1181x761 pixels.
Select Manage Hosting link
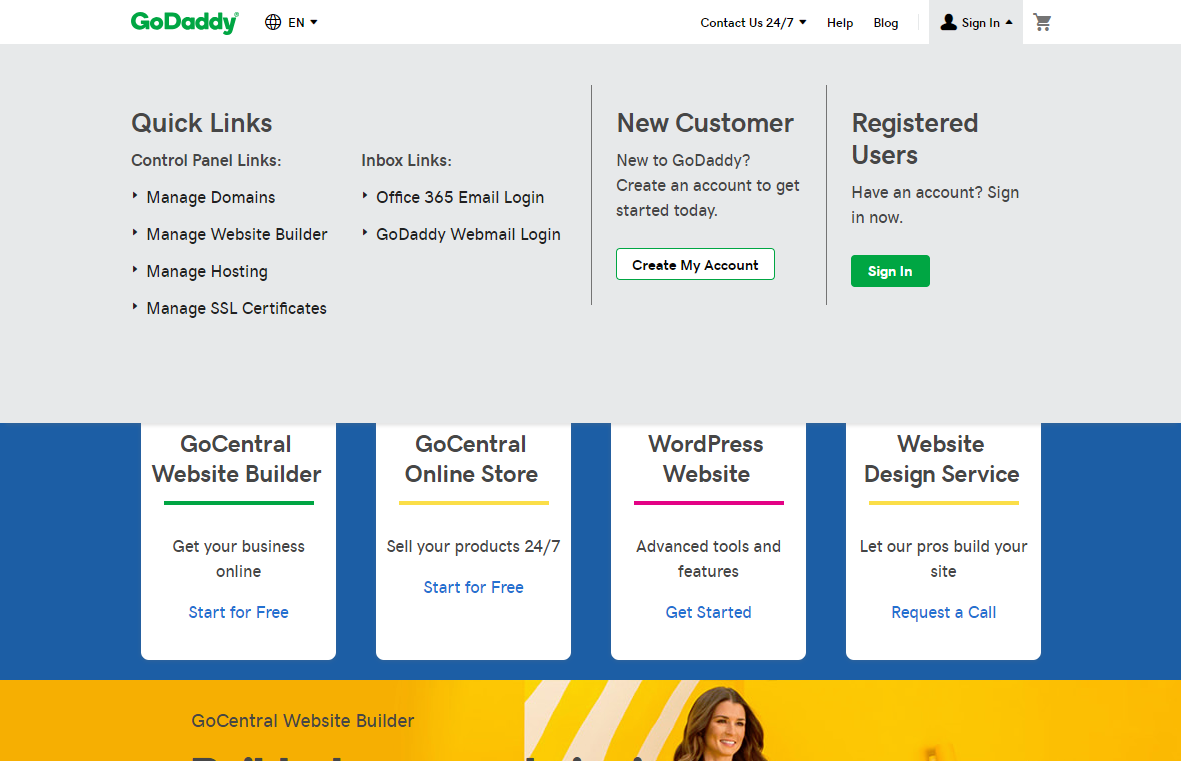pyautogui.click(x=207, y=271)
